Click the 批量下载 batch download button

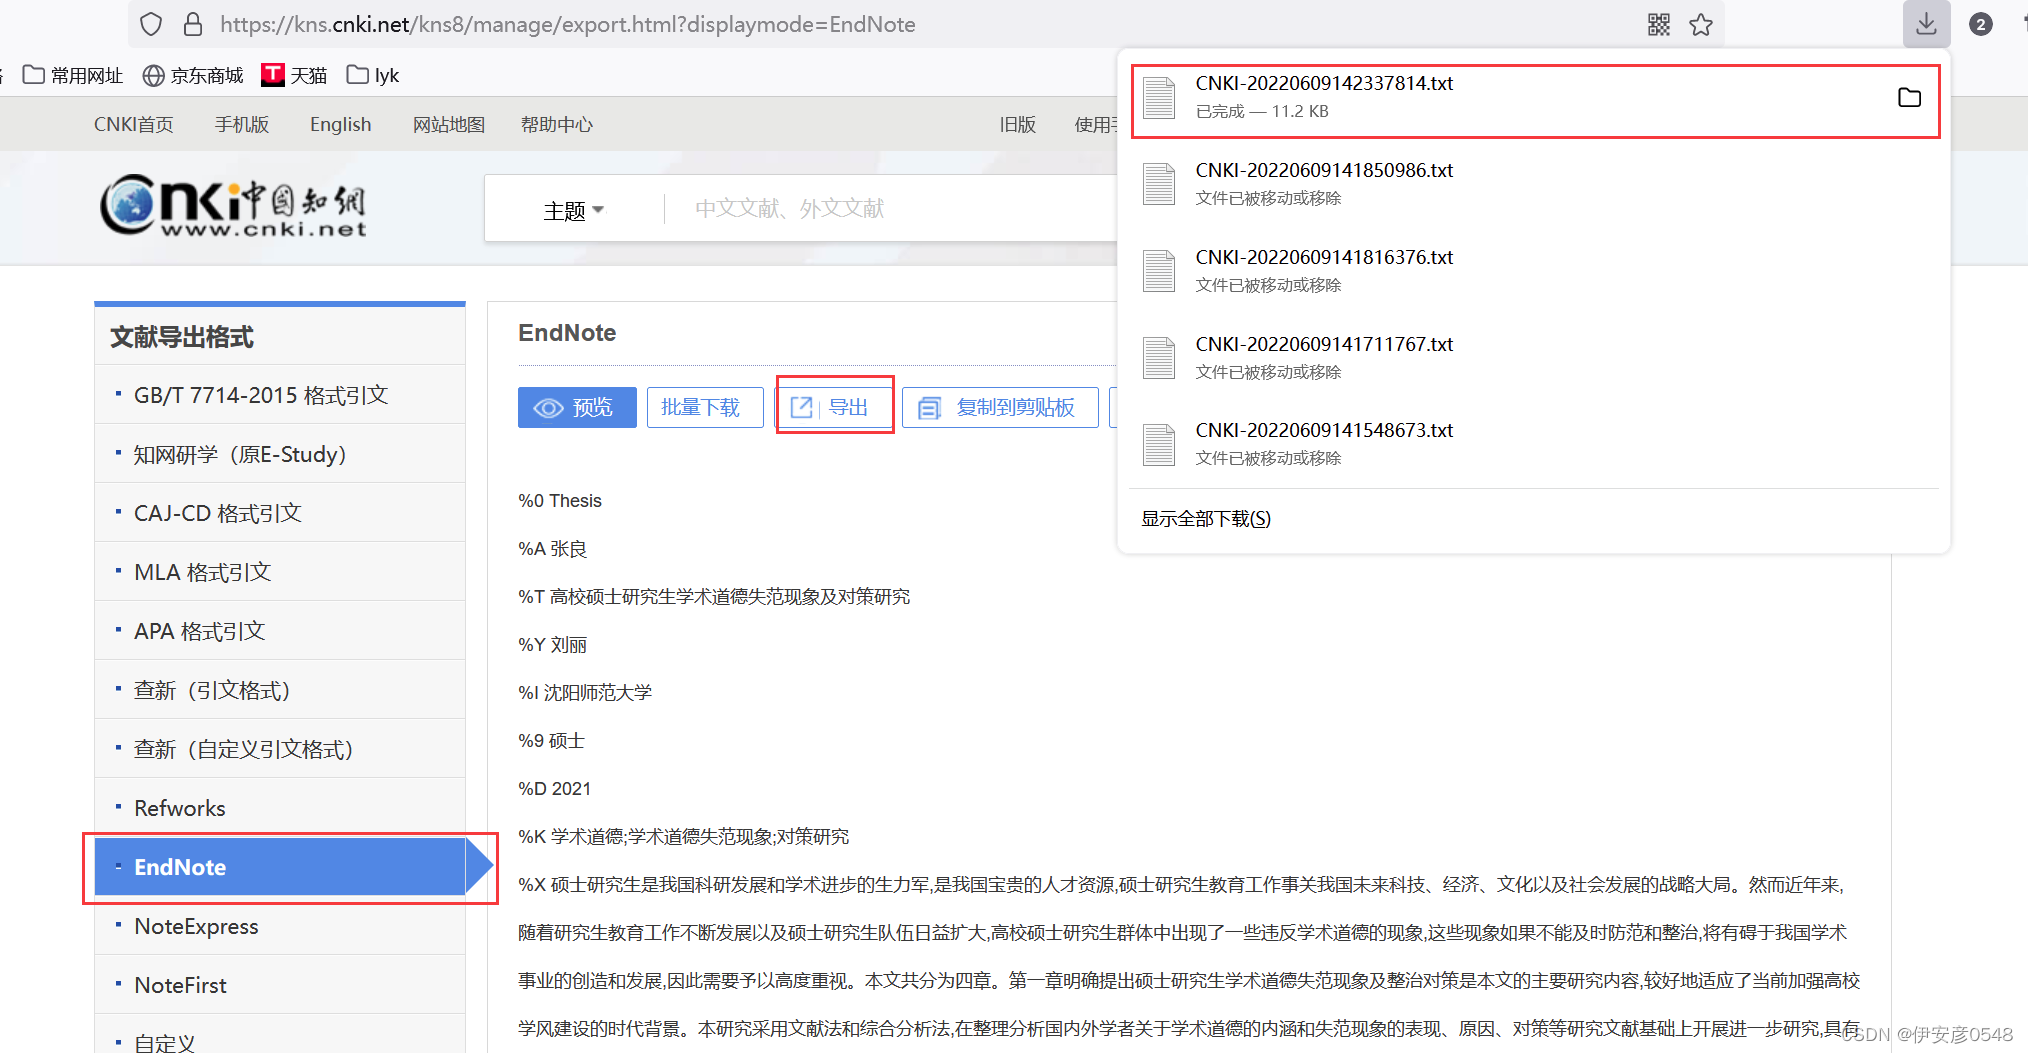704,407
